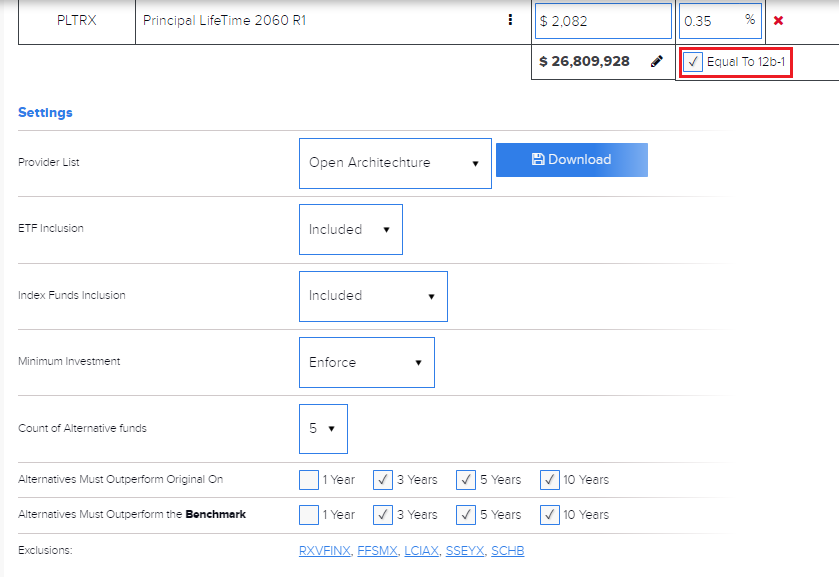Open the ETF Inclusion dropdown
Viewport: 839px width, 577px height.
(x=350, y=229)
